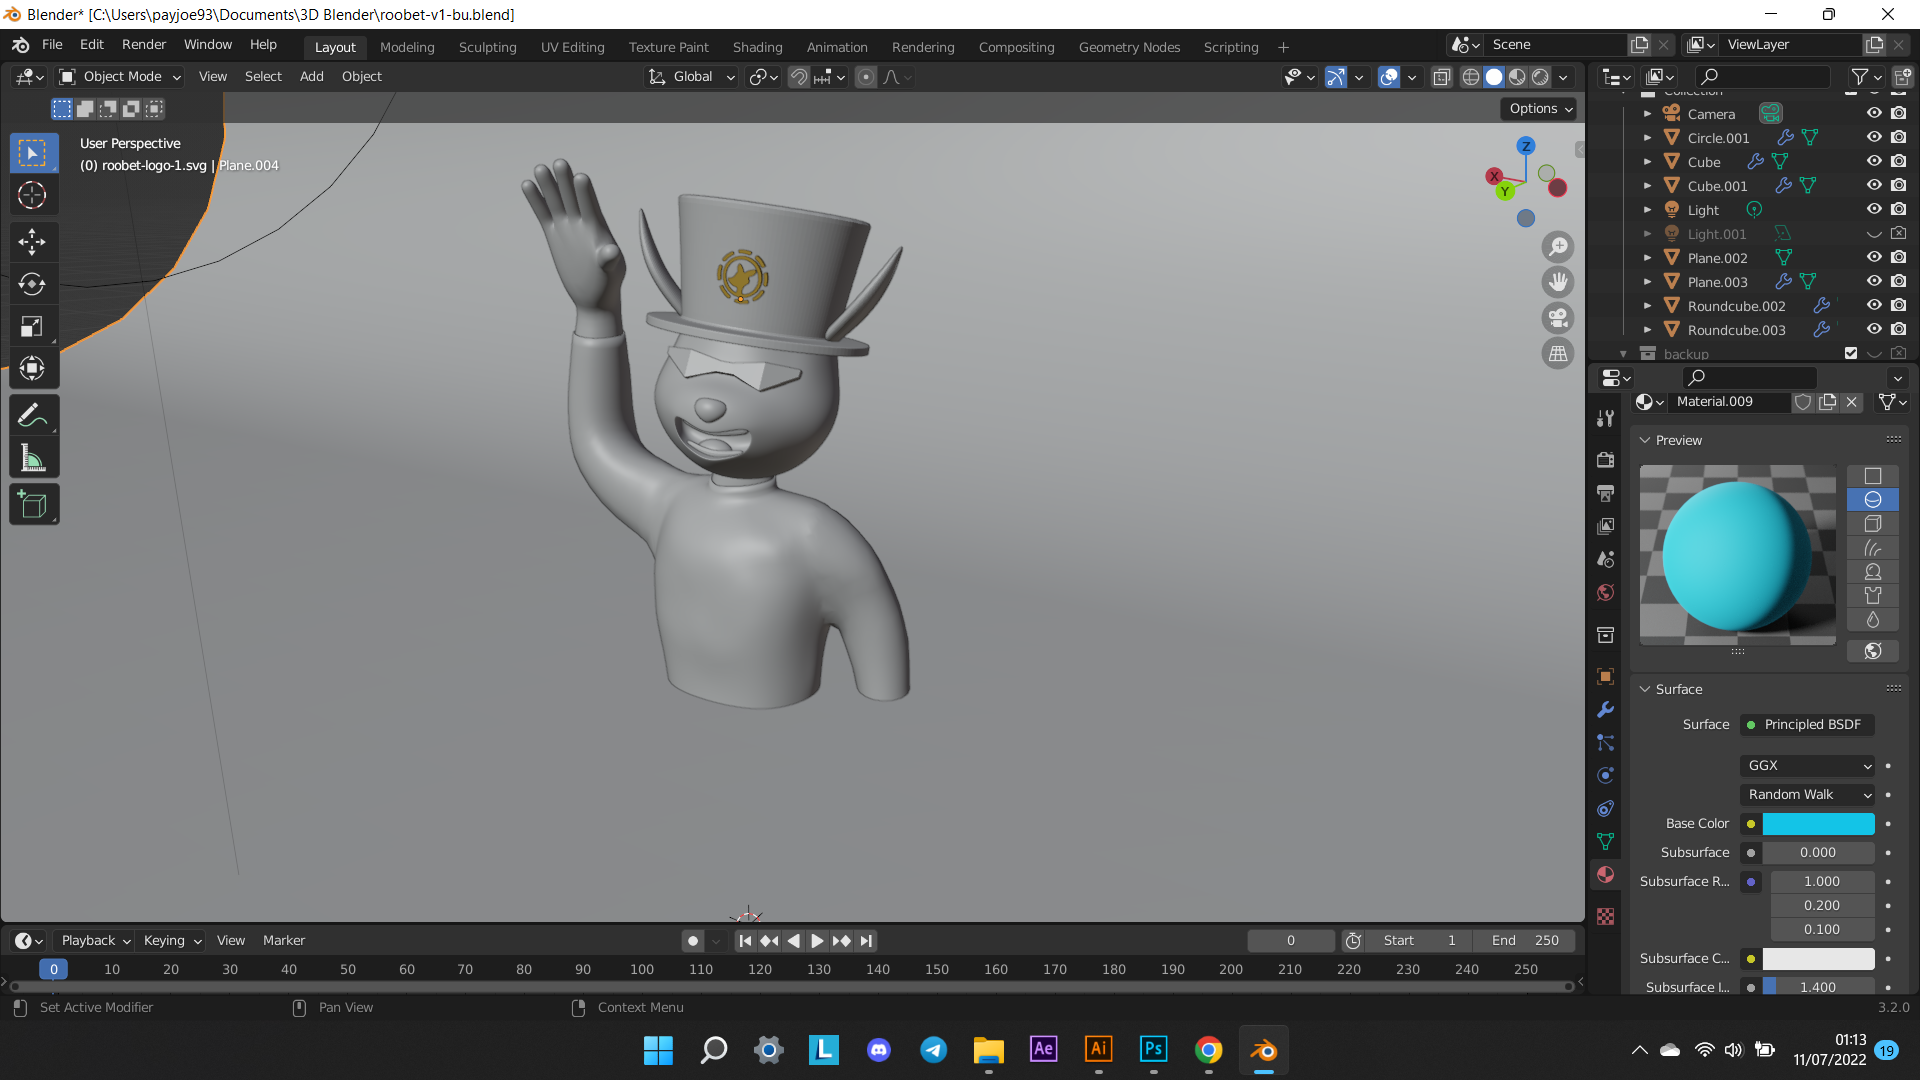Hide the Cube object in viewport

(x=1874, y=161)
